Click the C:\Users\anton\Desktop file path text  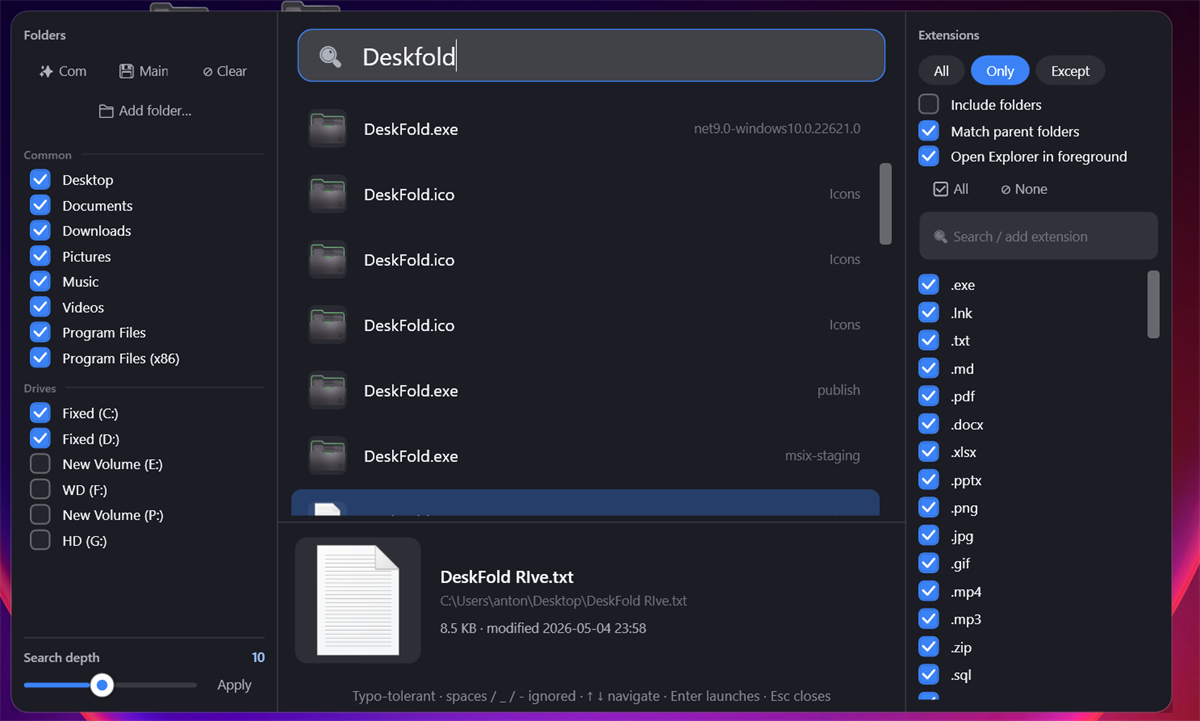(563, 601)
